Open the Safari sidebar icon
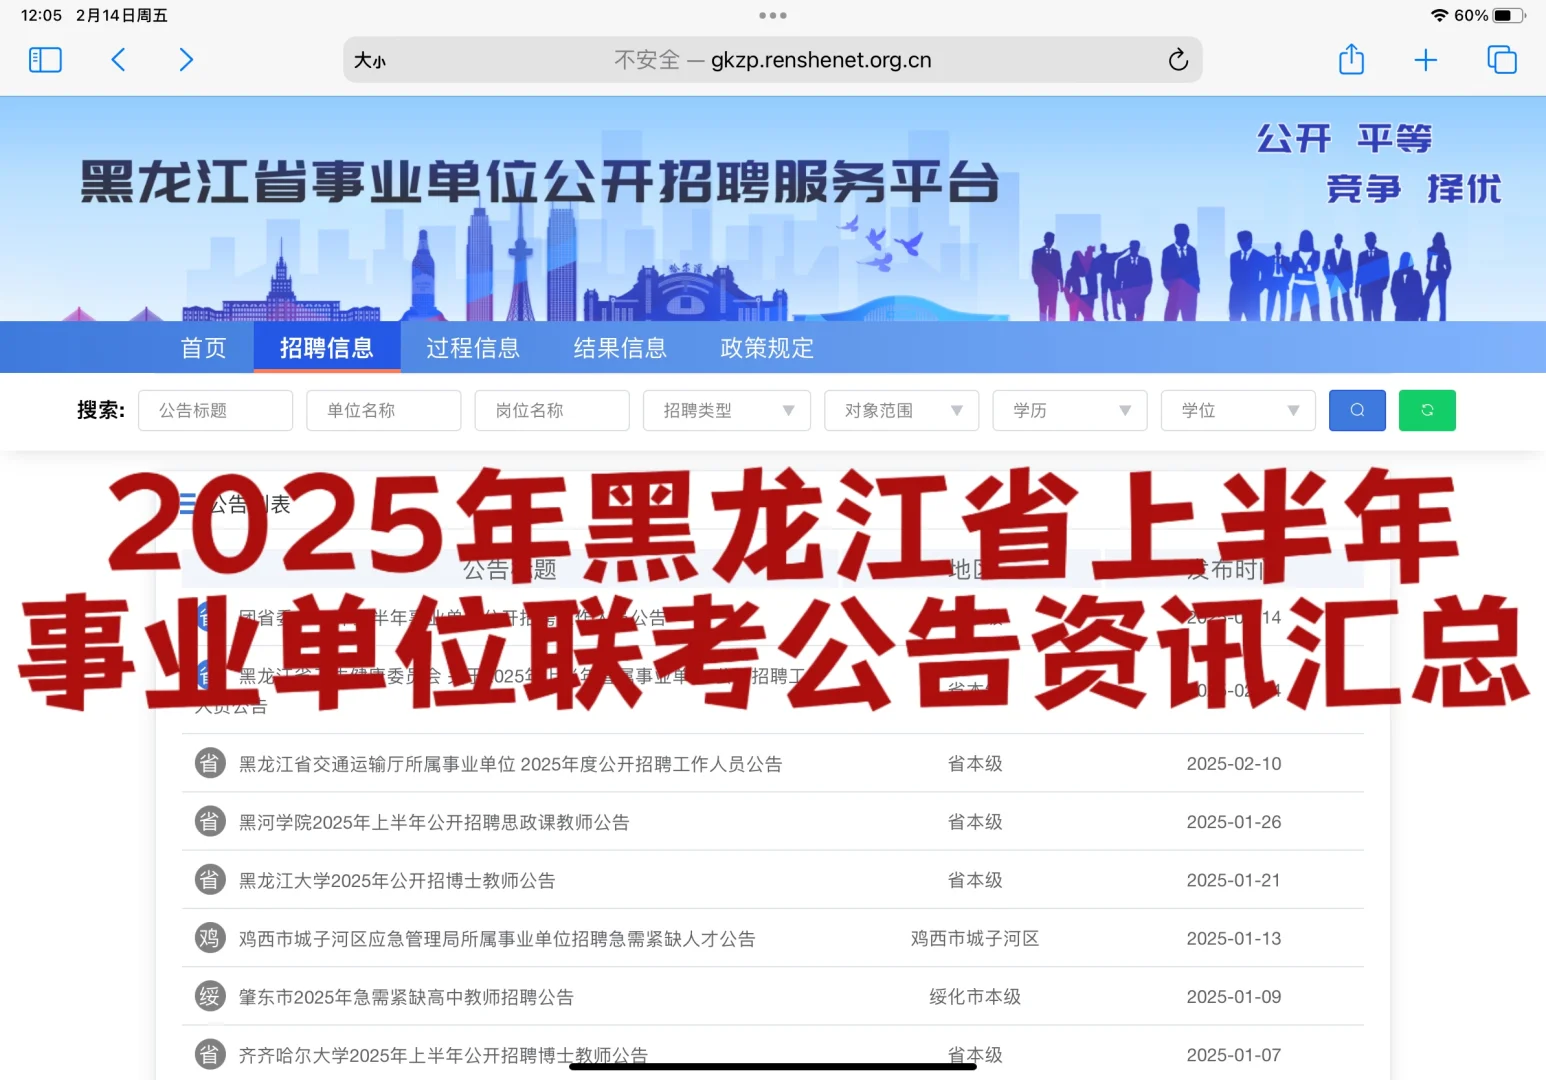This screenshot has height=1080, width=1546. coord(44,60)
